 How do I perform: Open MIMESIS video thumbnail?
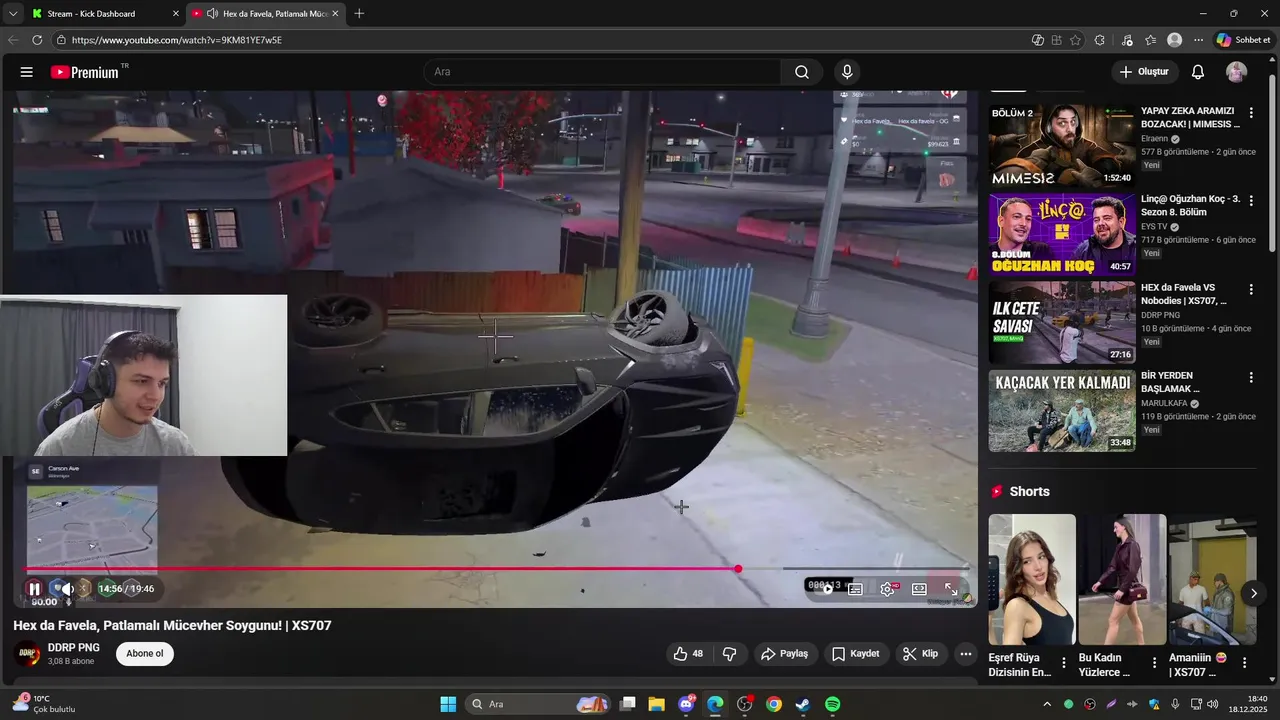coord(1062,146)
